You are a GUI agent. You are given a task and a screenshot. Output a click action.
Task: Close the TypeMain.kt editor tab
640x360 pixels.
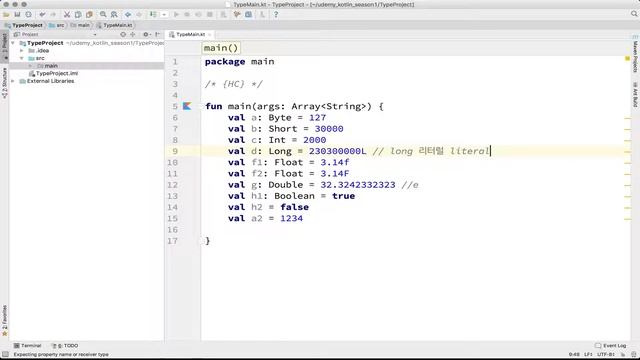pyautogui.click(x=210, y=35)
